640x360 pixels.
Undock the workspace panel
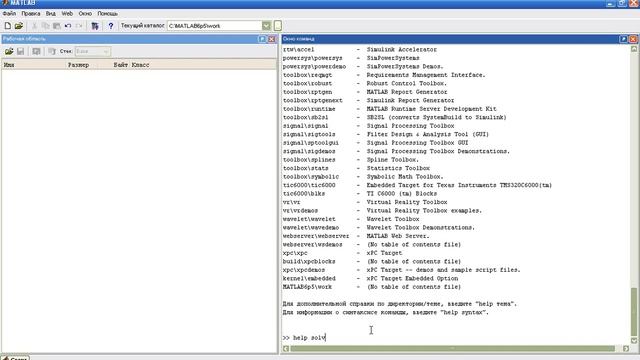coord(262,39)
